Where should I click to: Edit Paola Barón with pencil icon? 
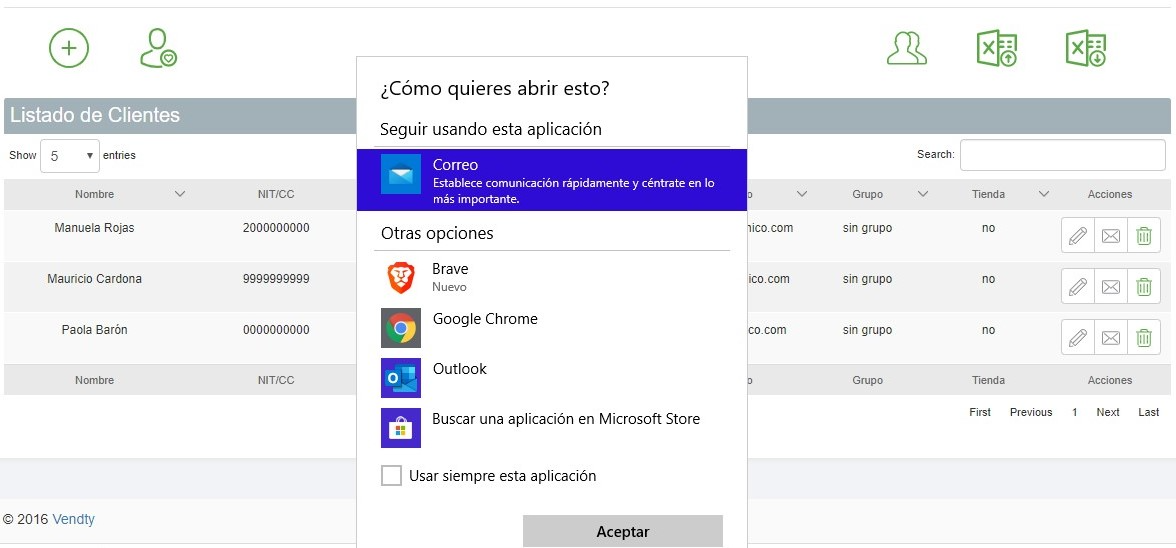coord(1078,337)
